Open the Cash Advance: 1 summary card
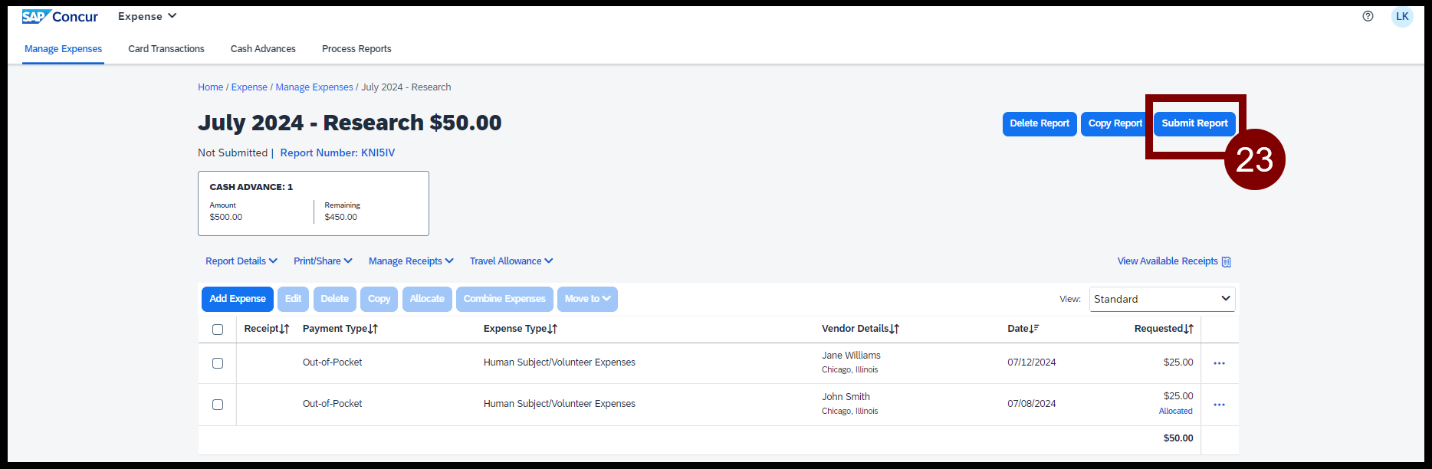The image size is (1432, 469). [313, 203]
